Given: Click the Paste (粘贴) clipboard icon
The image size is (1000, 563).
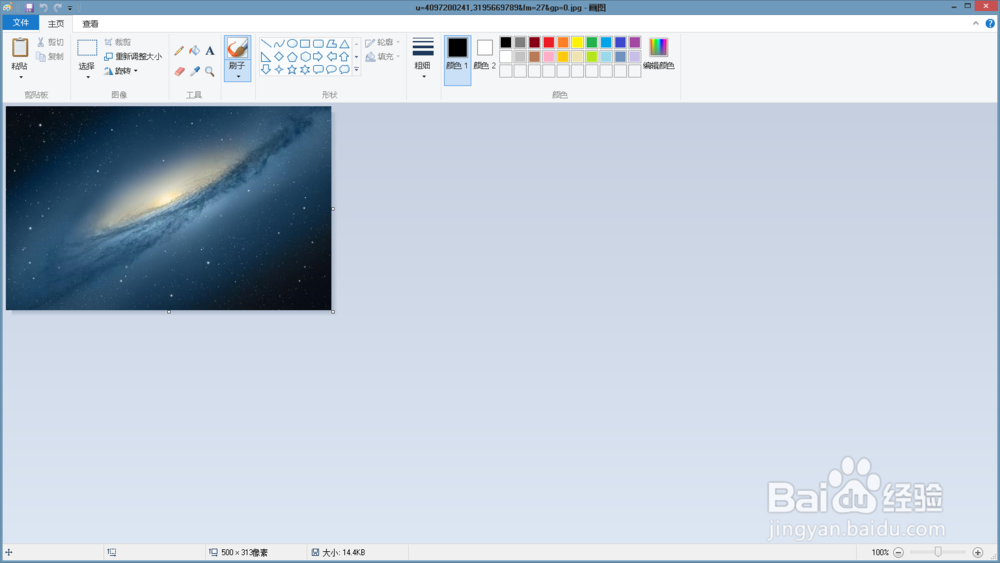Looking at the screenshot, I should (x=20, y=48).
